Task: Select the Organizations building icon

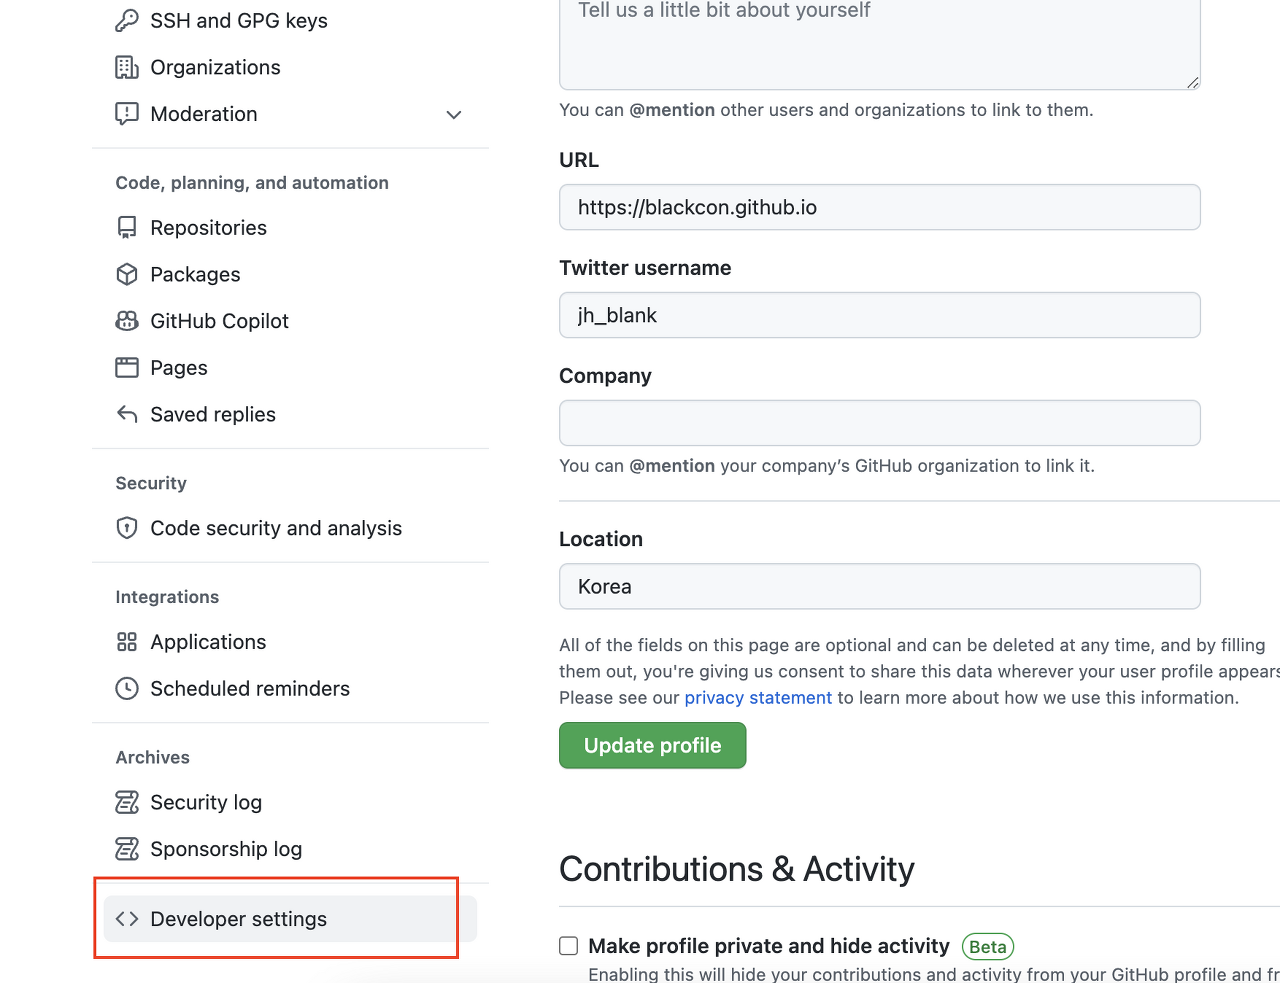Action: (x=127, y=67)
